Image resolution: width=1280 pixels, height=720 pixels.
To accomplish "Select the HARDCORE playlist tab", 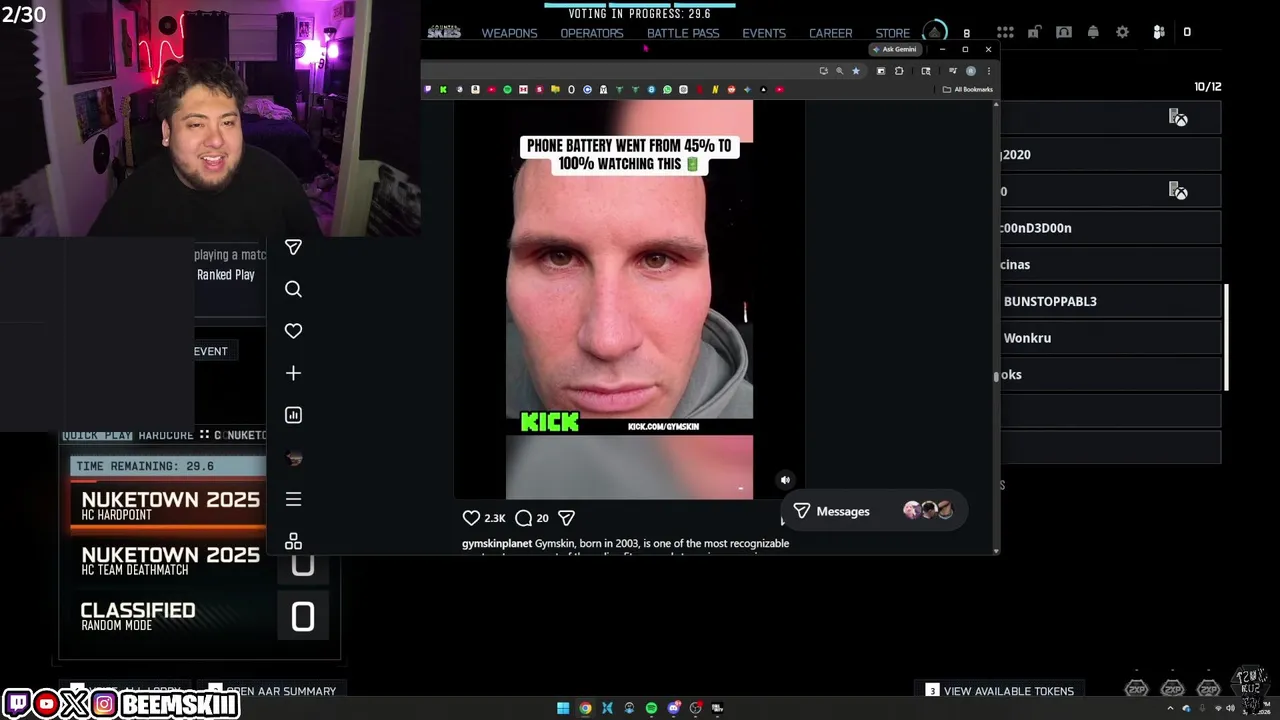I will pyautogui.click(x=166, y=435).
